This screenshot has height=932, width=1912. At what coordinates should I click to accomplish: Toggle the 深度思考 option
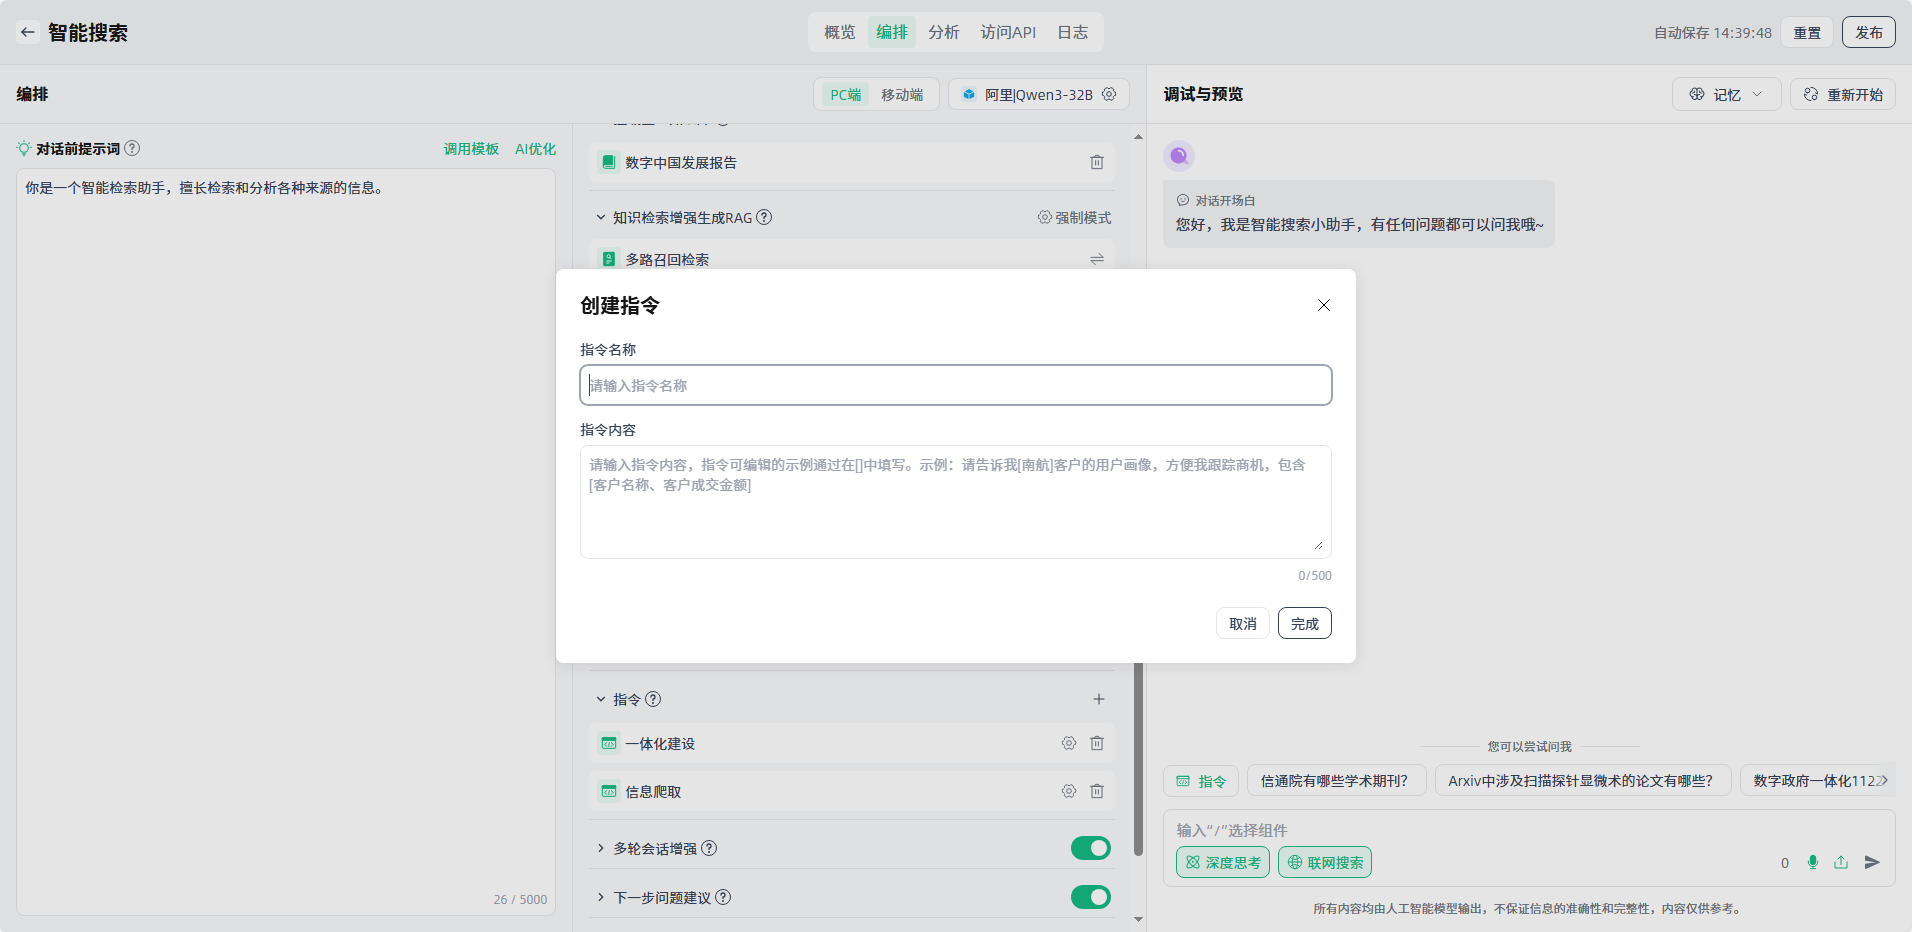click(1222, 862)
